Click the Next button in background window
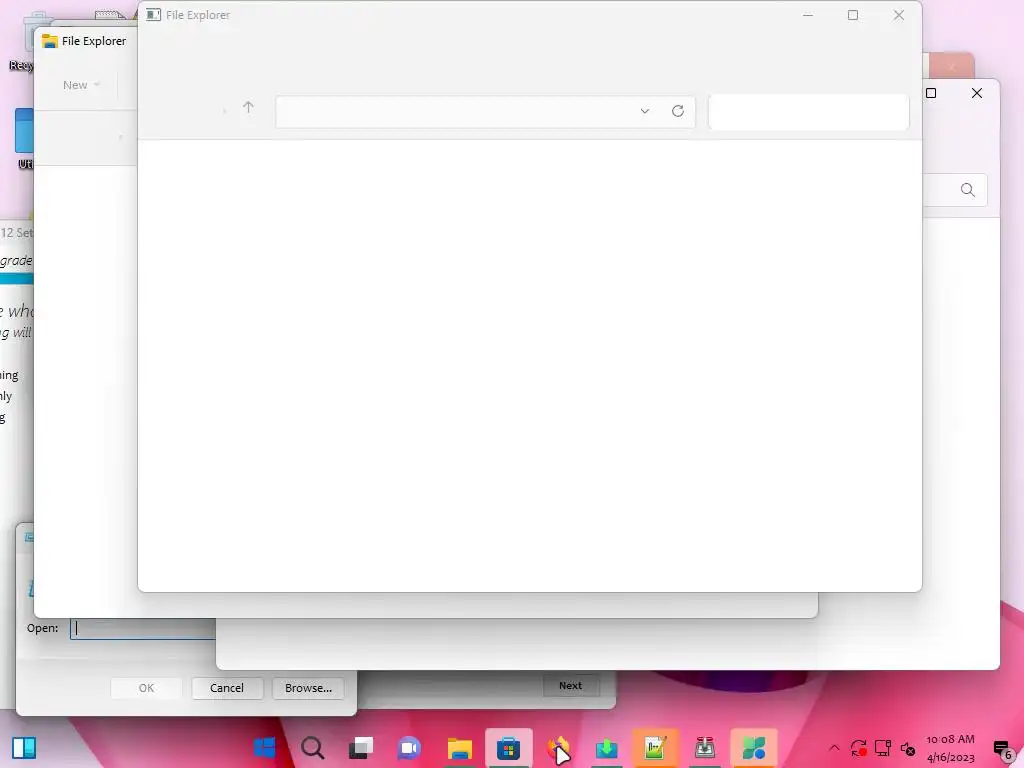Screen dimensions: 1024x768 pos(570,686)
